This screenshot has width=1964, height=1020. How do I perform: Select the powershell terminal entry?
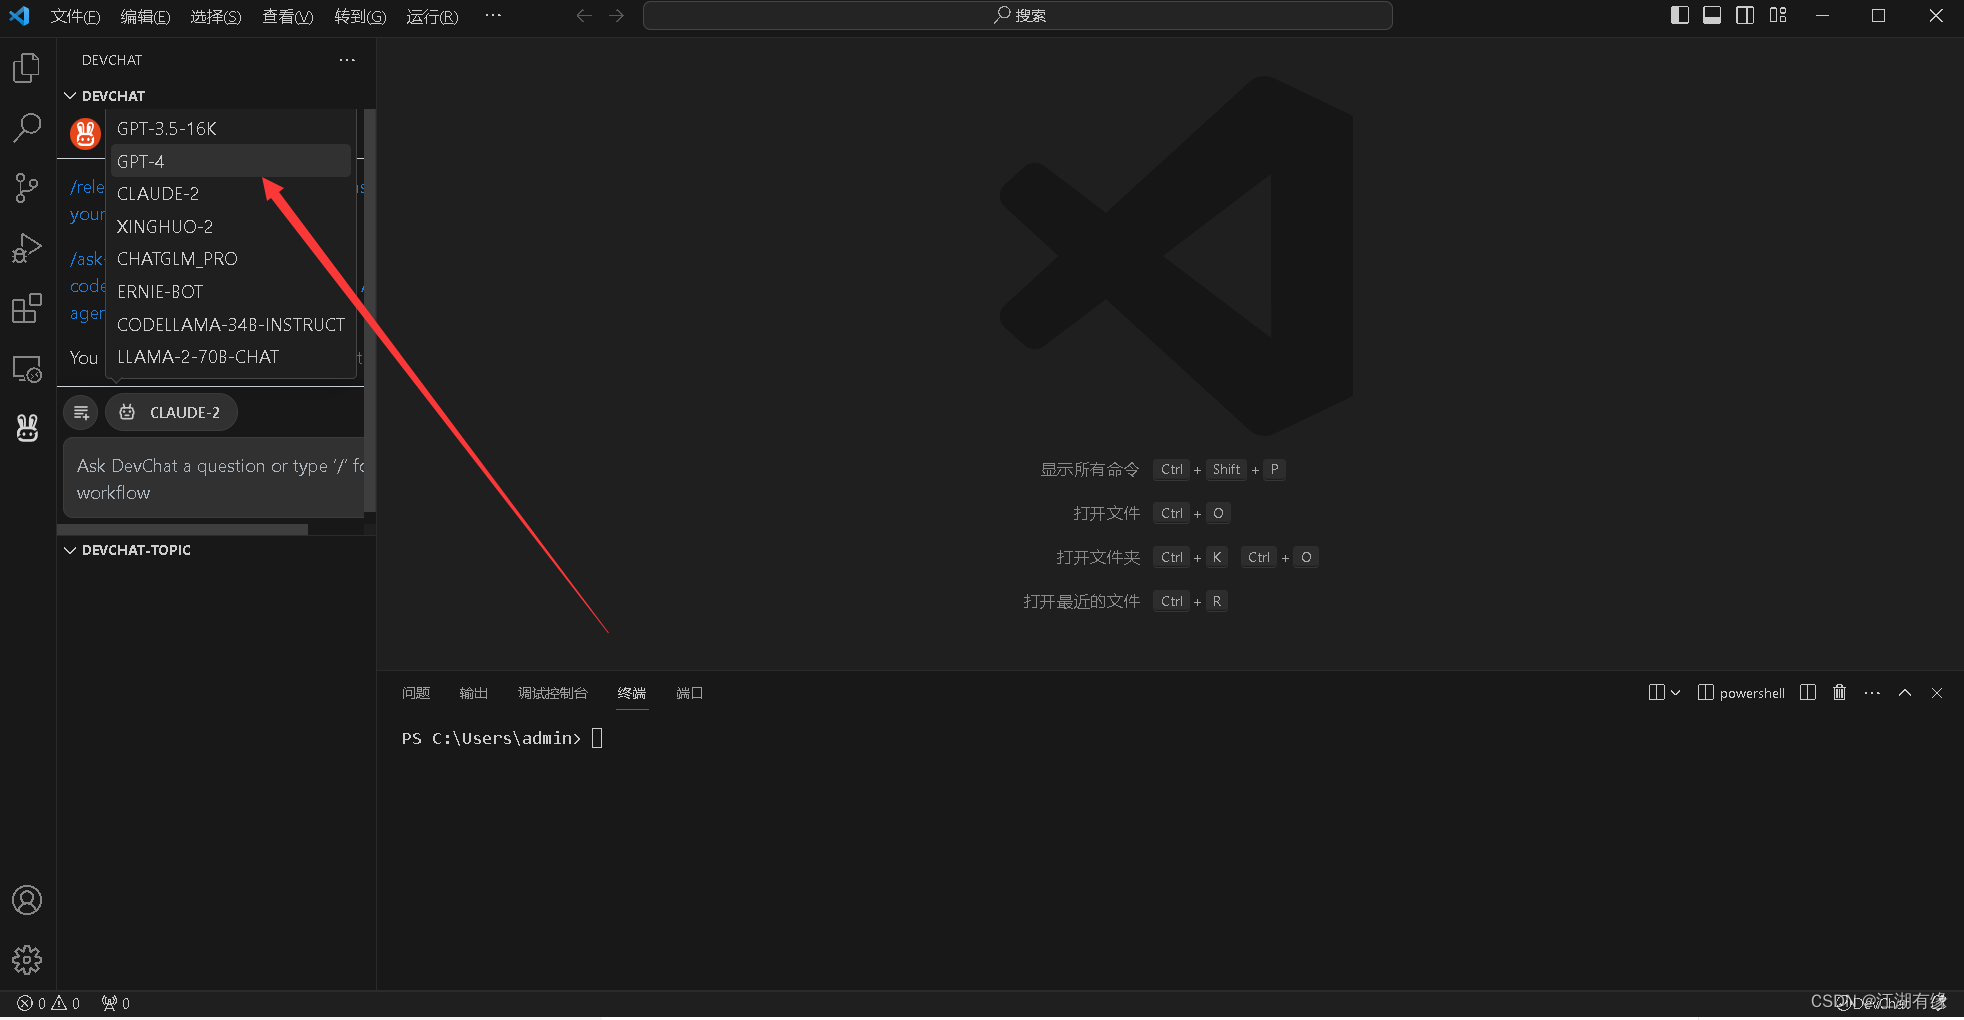point(1741,692)
